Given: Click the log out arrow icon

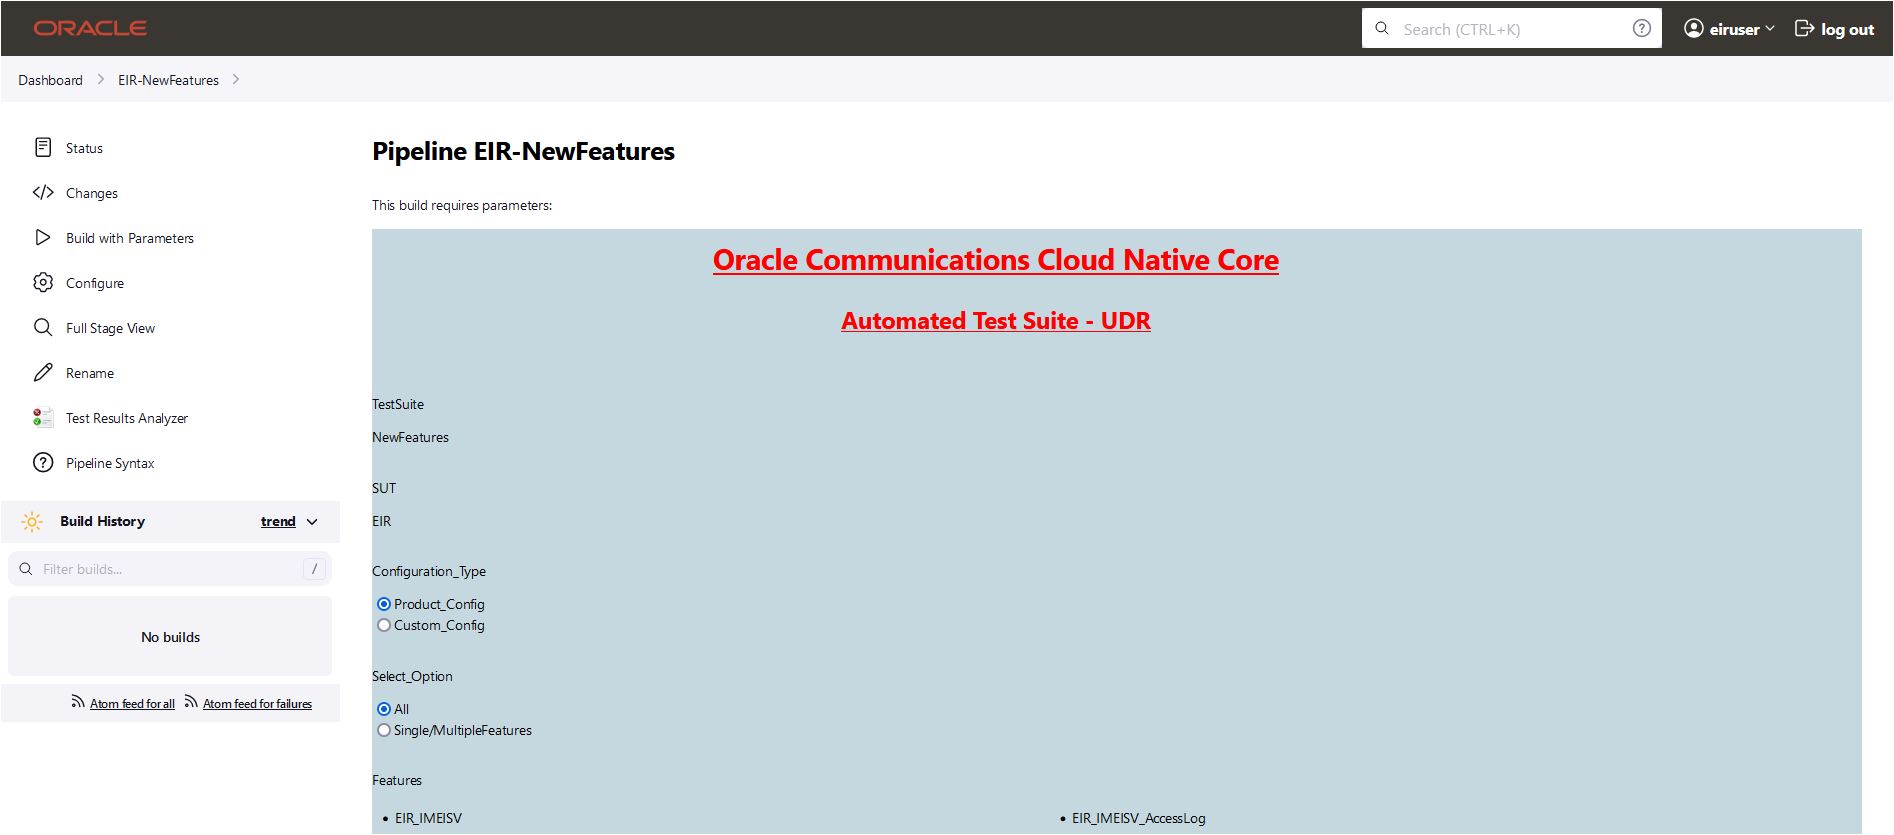Looking at the screenshot, I should tap(1804, 28).
